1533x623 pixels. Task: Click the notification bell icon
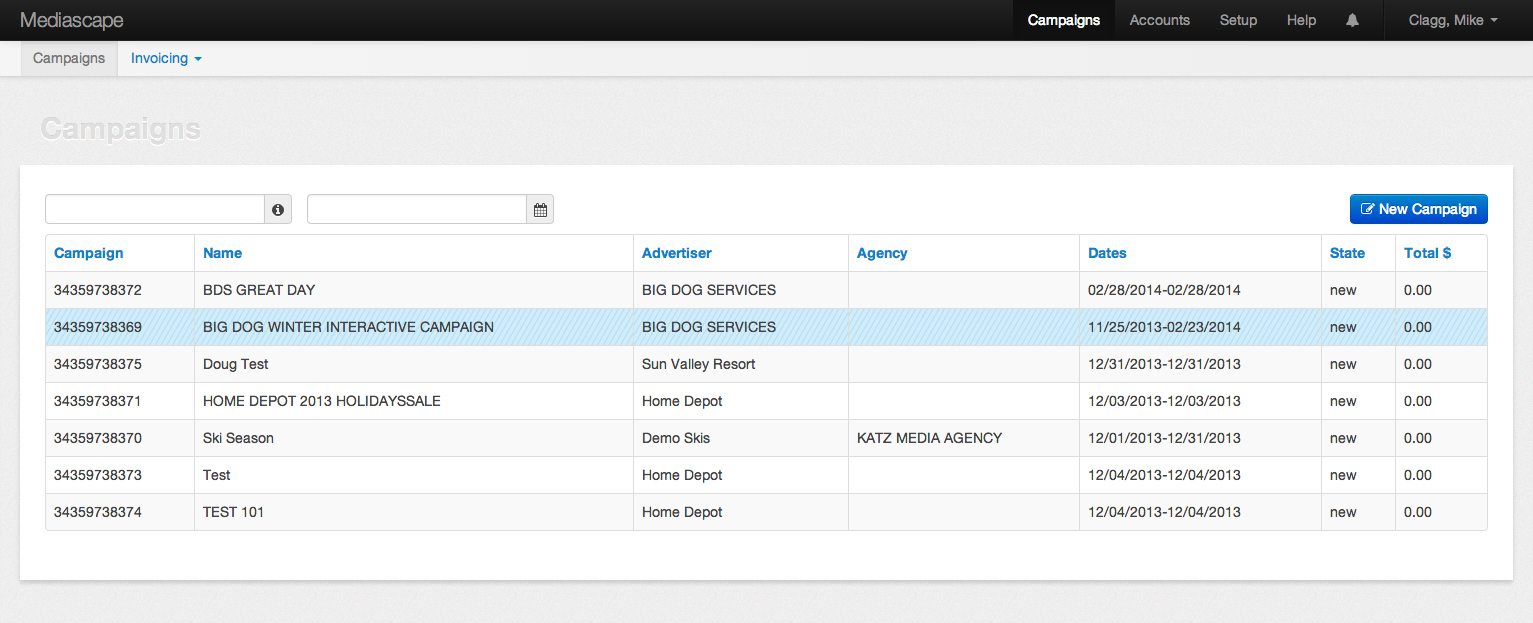coord(1353,20)
